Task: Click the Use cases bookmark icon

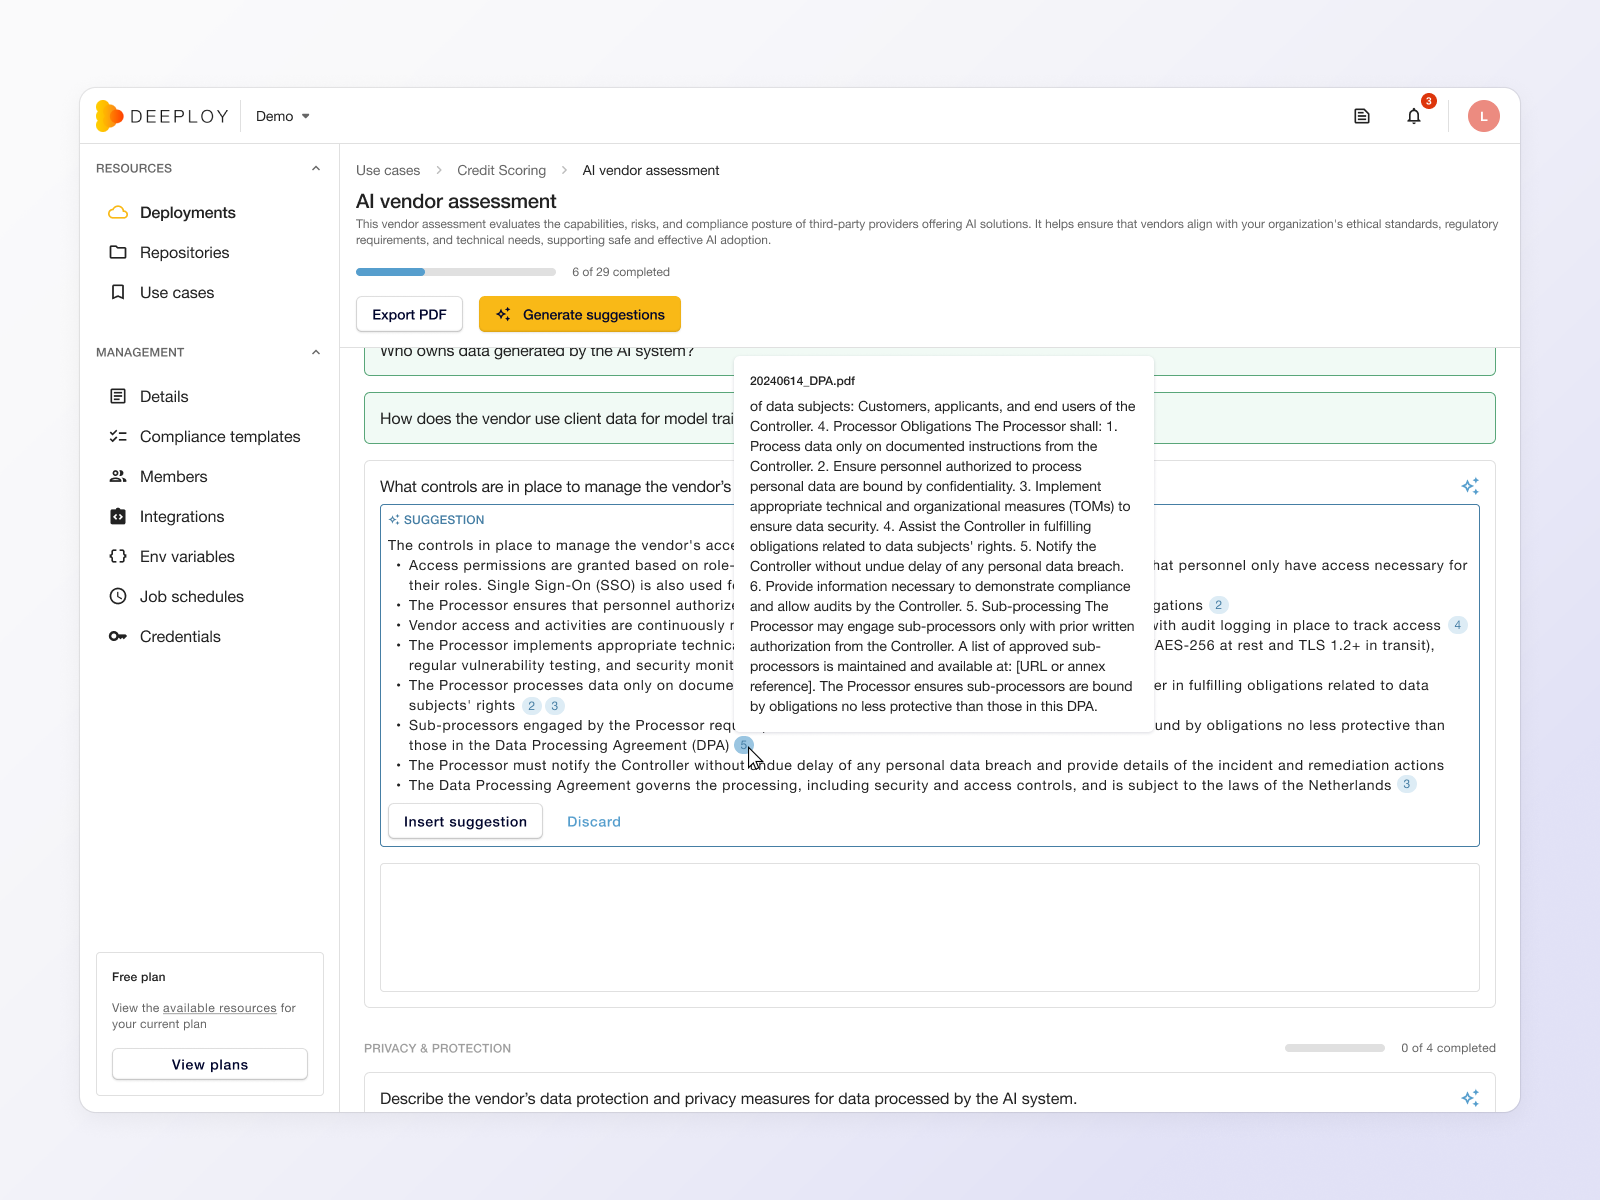Action: tap(118, 292)
